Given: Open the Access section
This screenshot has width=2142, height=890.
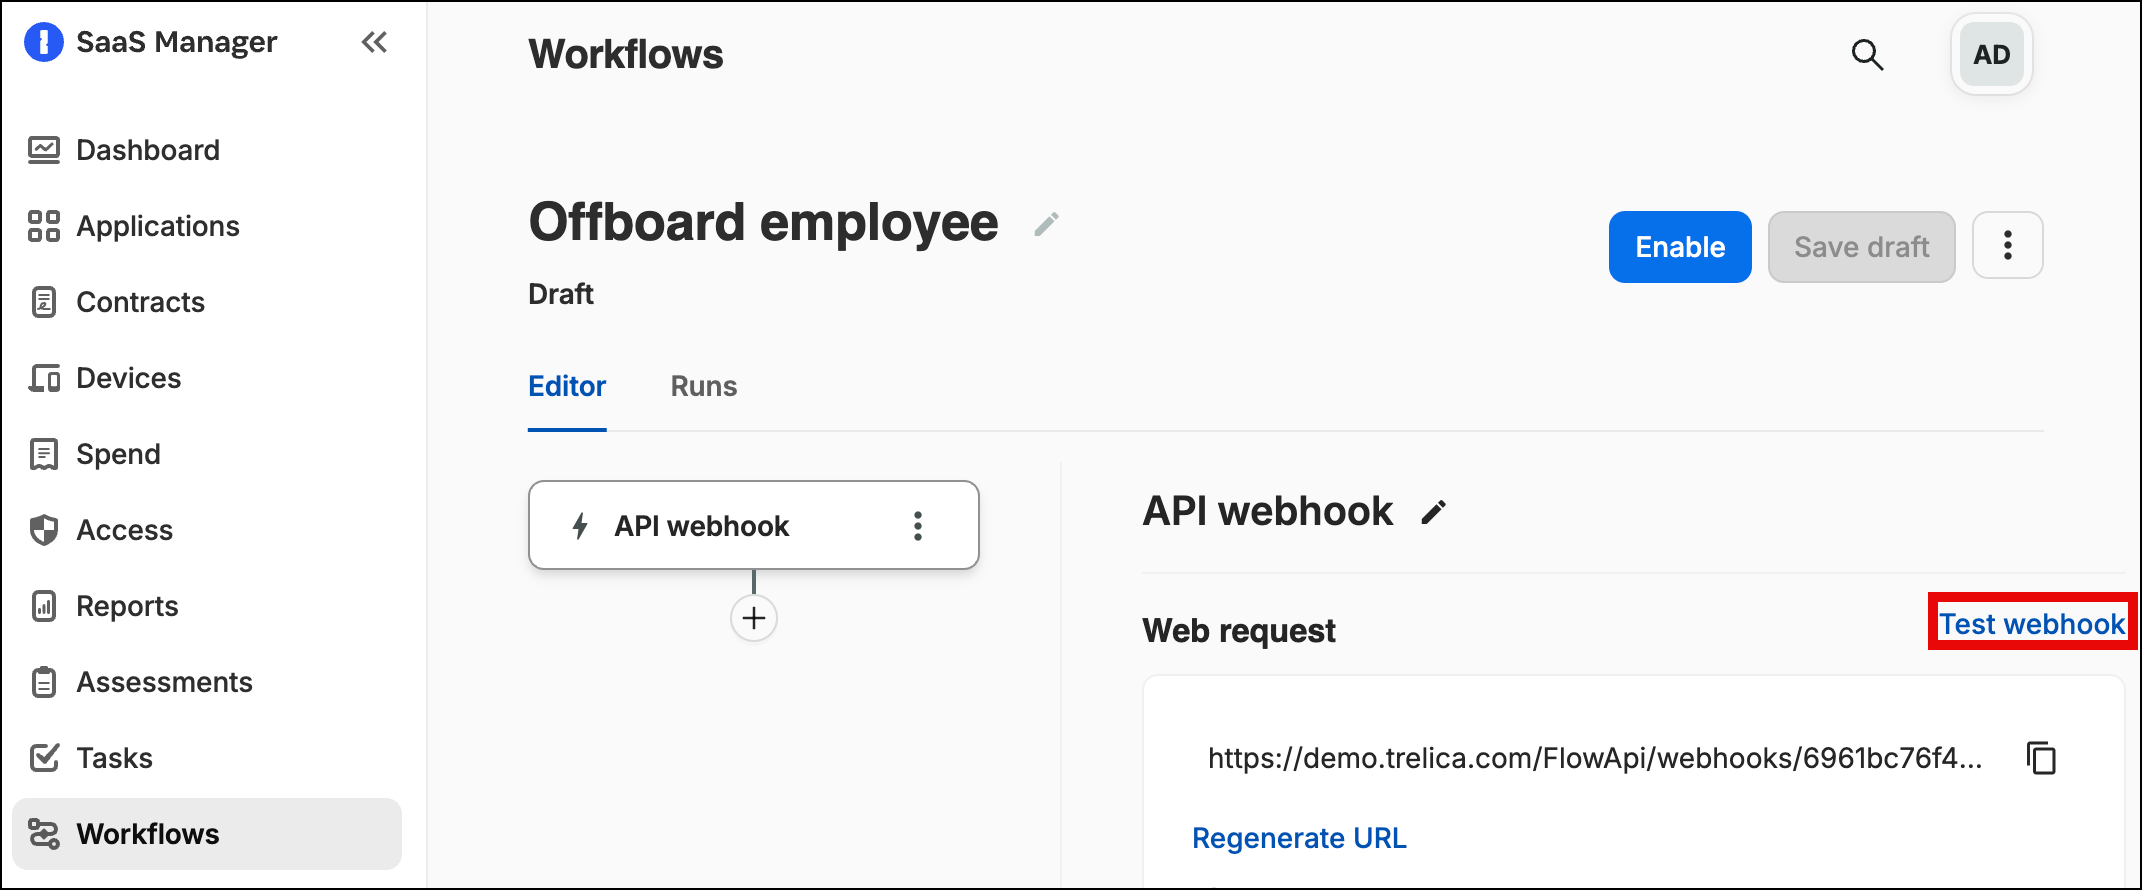Looking at the screenshot, I should point(125,530).
